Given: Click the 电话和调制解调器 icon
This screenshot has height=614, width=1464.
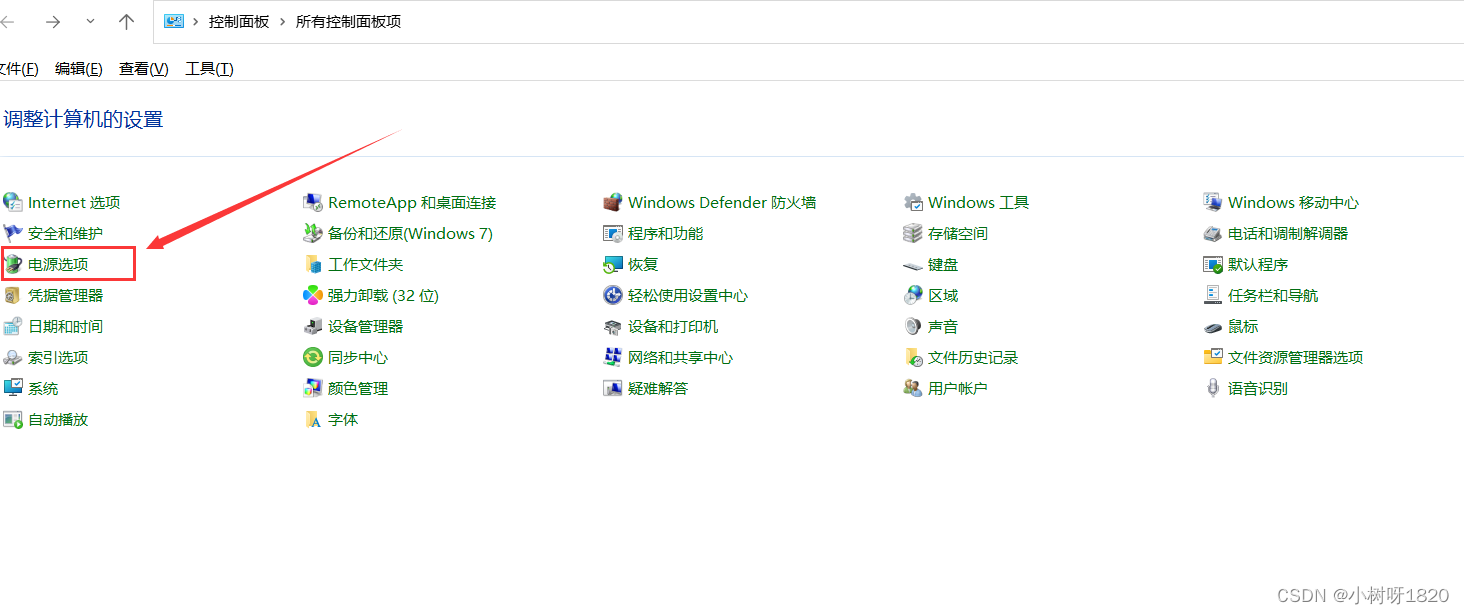Looking at the screenshot, I should point(1213,233).
